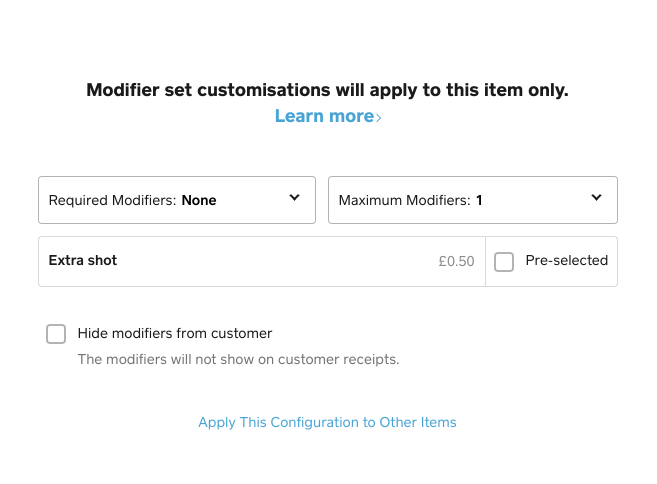The height and width of the screenshot is (484, 657).
Task: Open the Maximum Modifiers dropdown
Action: (x=472, y=200)
